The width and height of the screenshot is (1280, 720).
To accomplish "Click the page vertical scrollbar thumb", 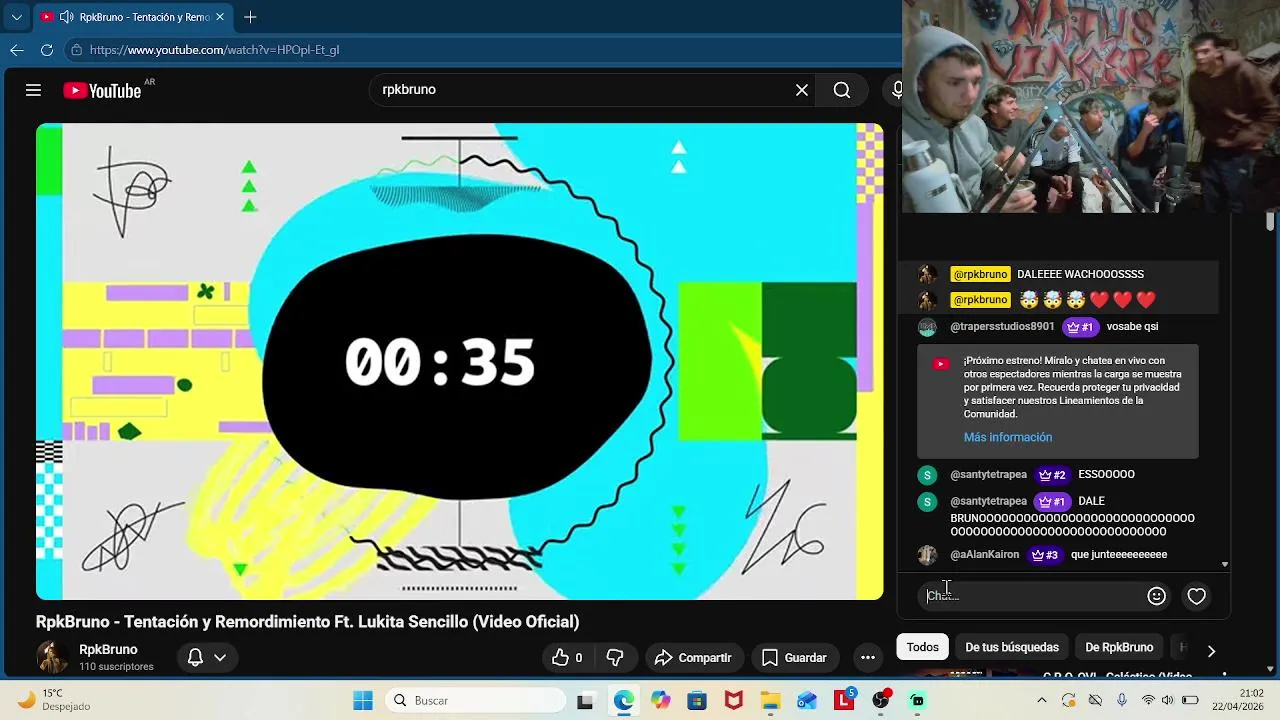I will click(1270, 221).
